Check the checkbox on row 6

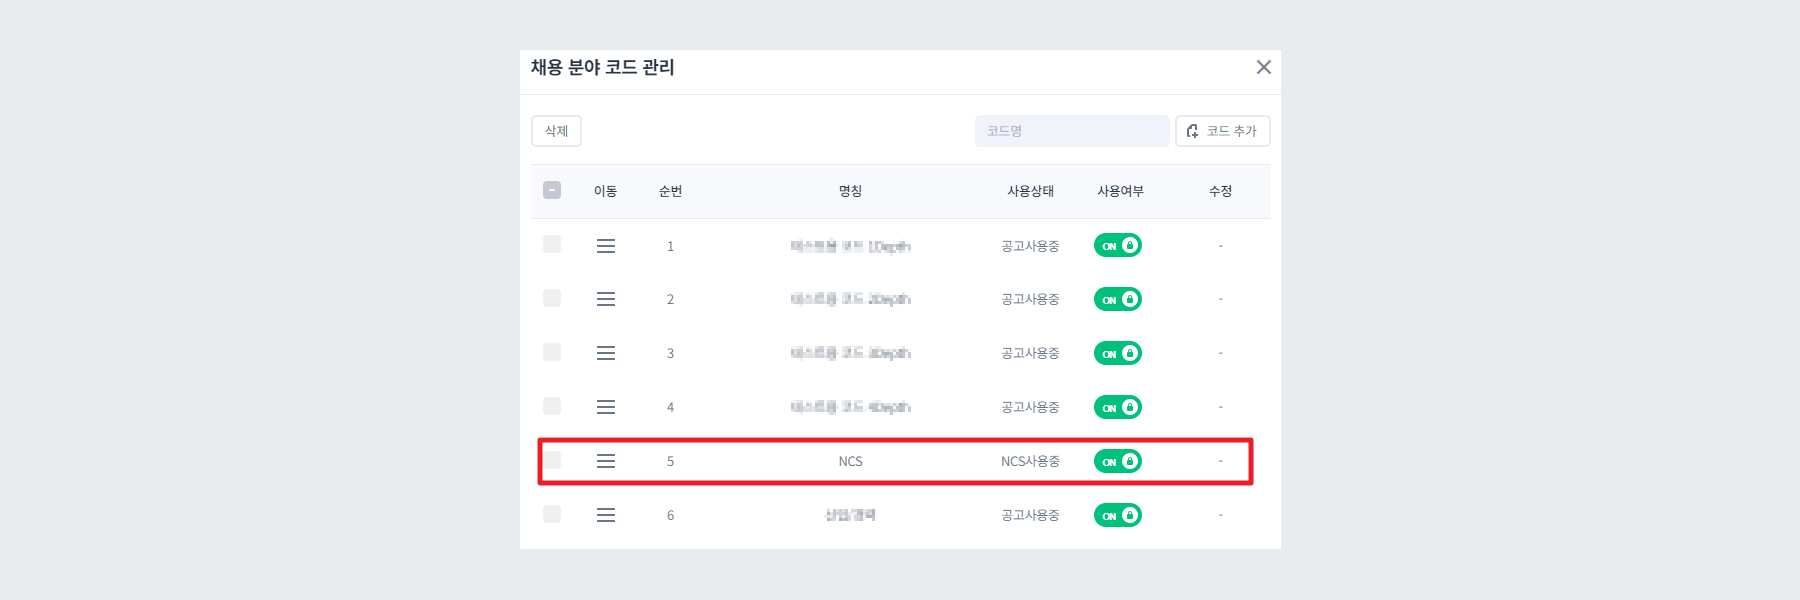pos(551,514)
